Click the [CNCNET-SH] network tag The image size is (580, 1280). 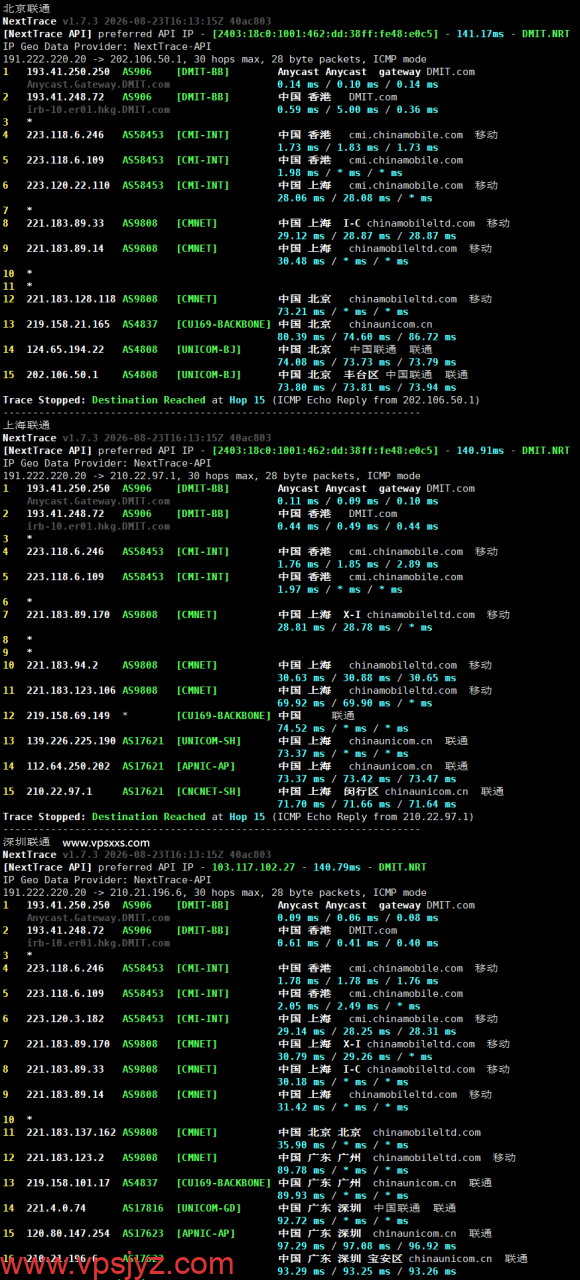(210, 791)
